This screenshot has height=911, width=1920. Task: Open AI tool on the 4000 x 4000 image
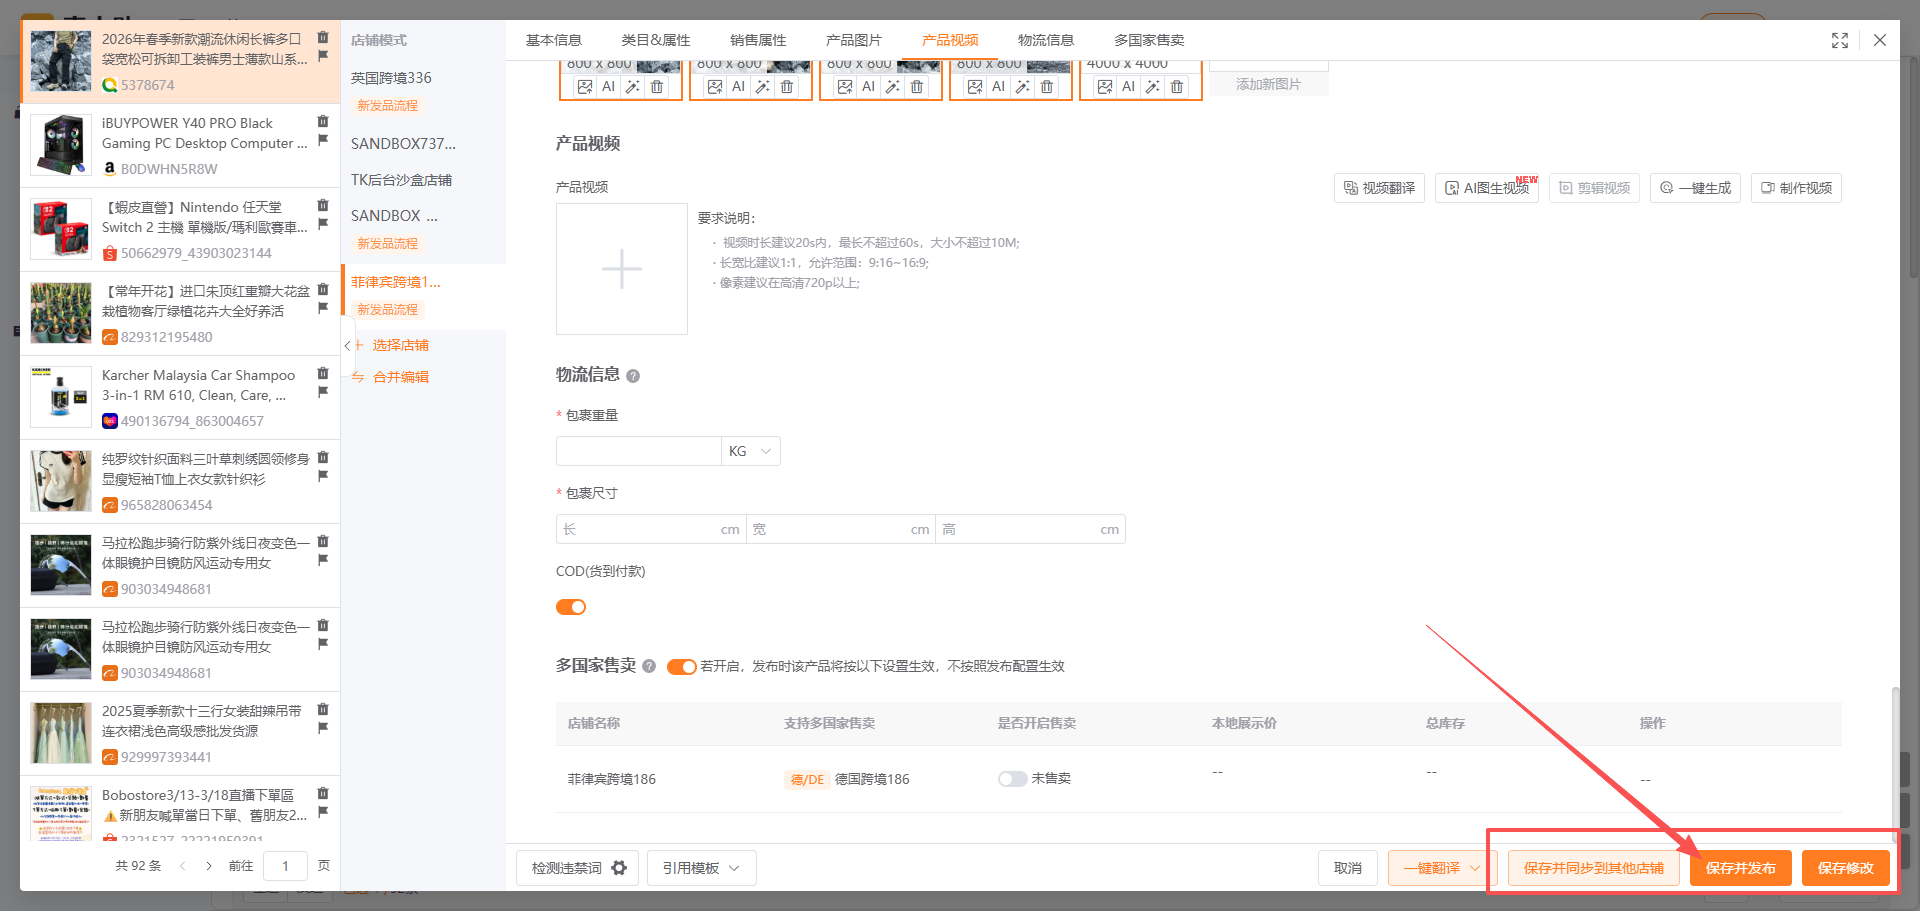[1128, 87]
